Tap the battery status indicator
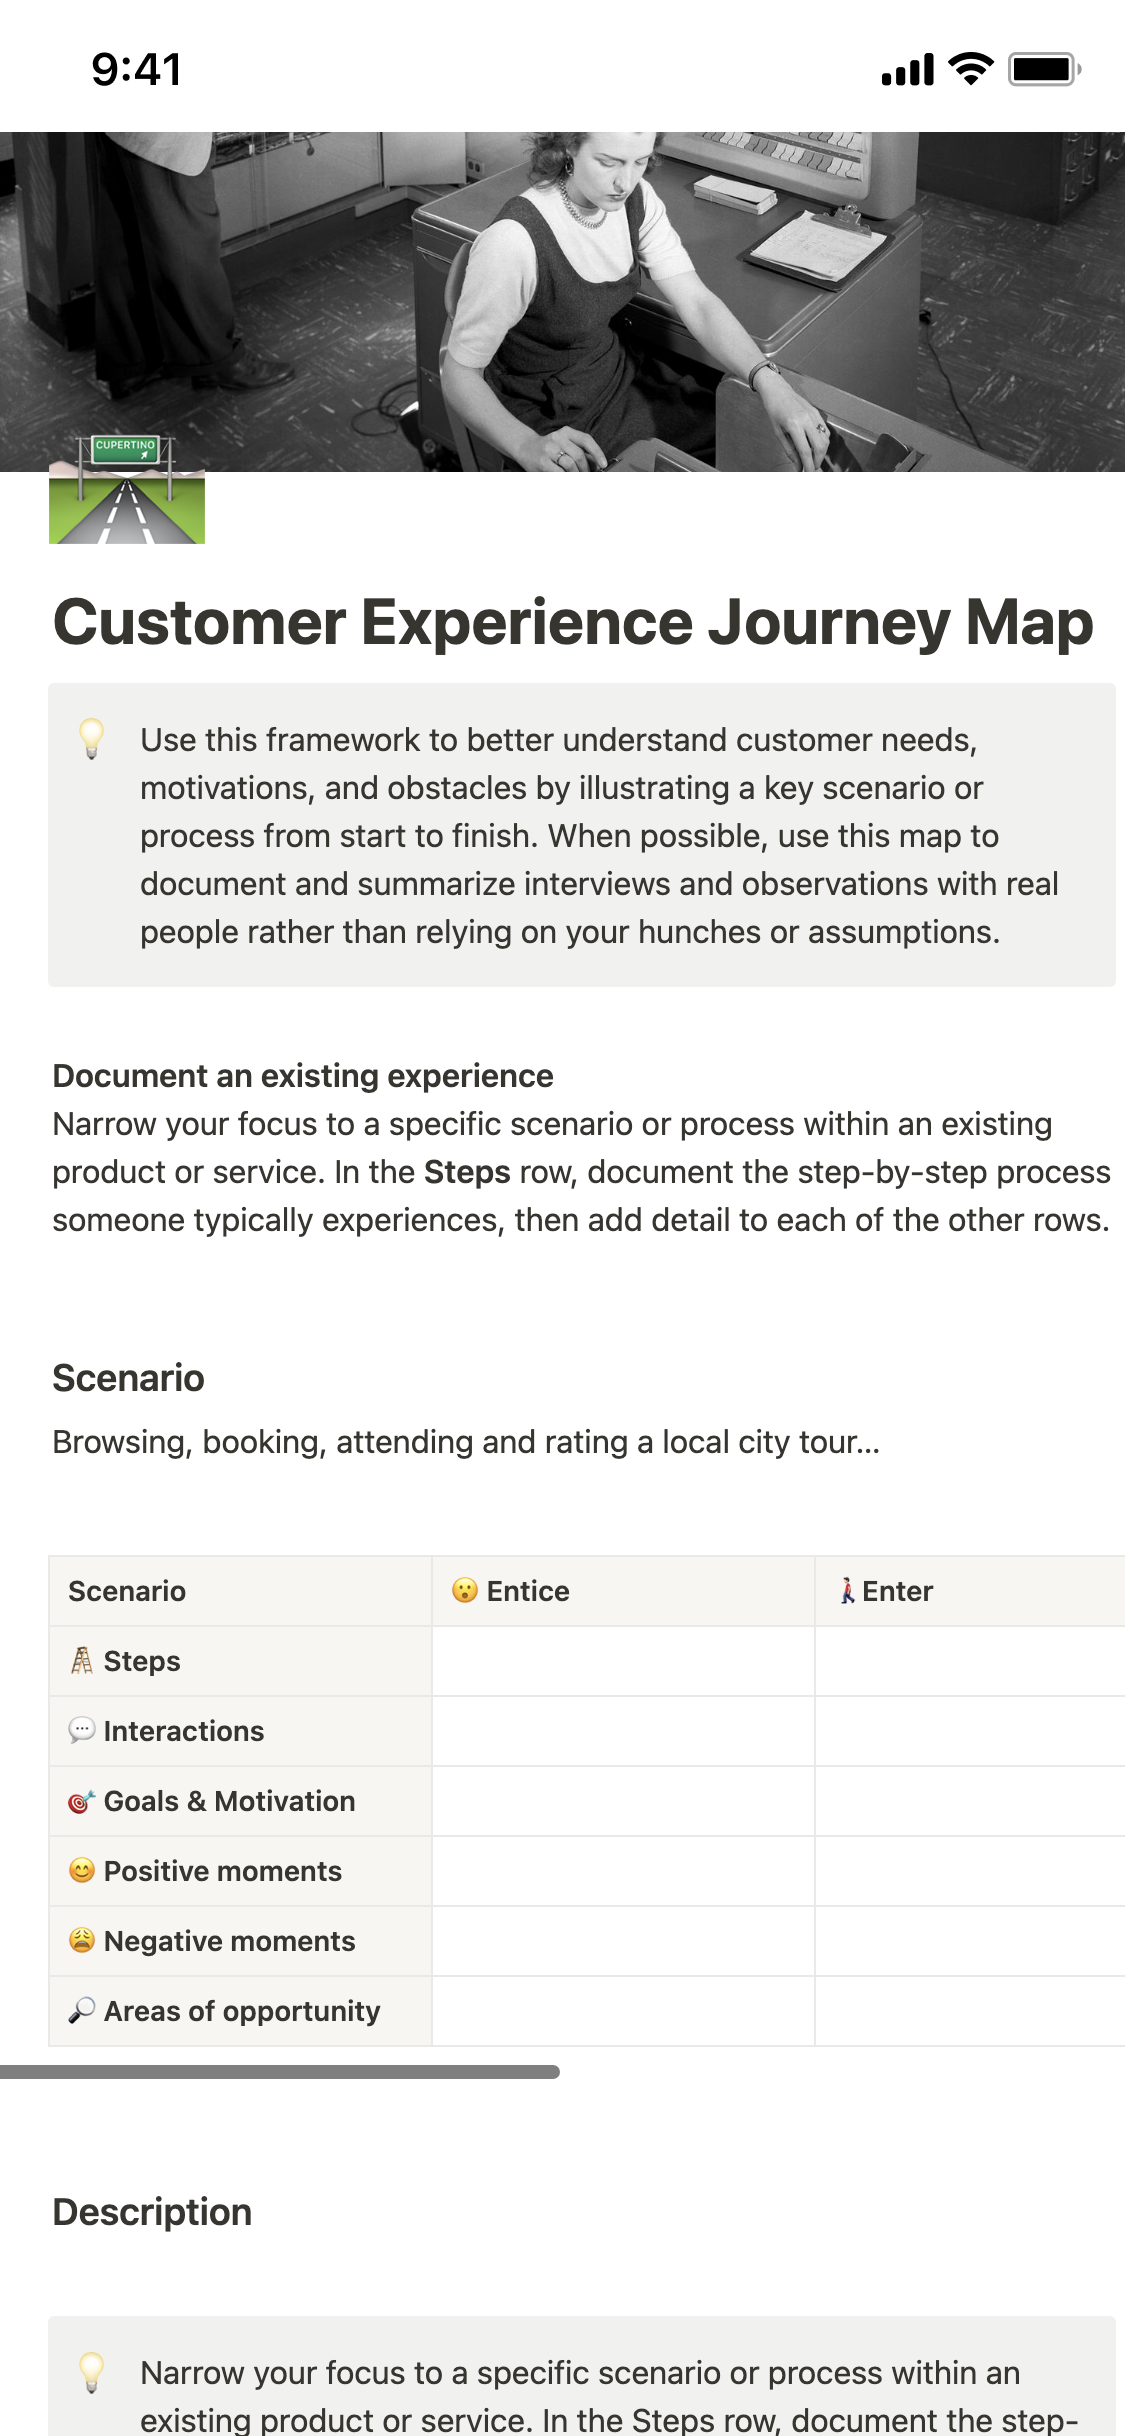The height and width of the screenshot is (2436, 1125). coord(1043,69)
